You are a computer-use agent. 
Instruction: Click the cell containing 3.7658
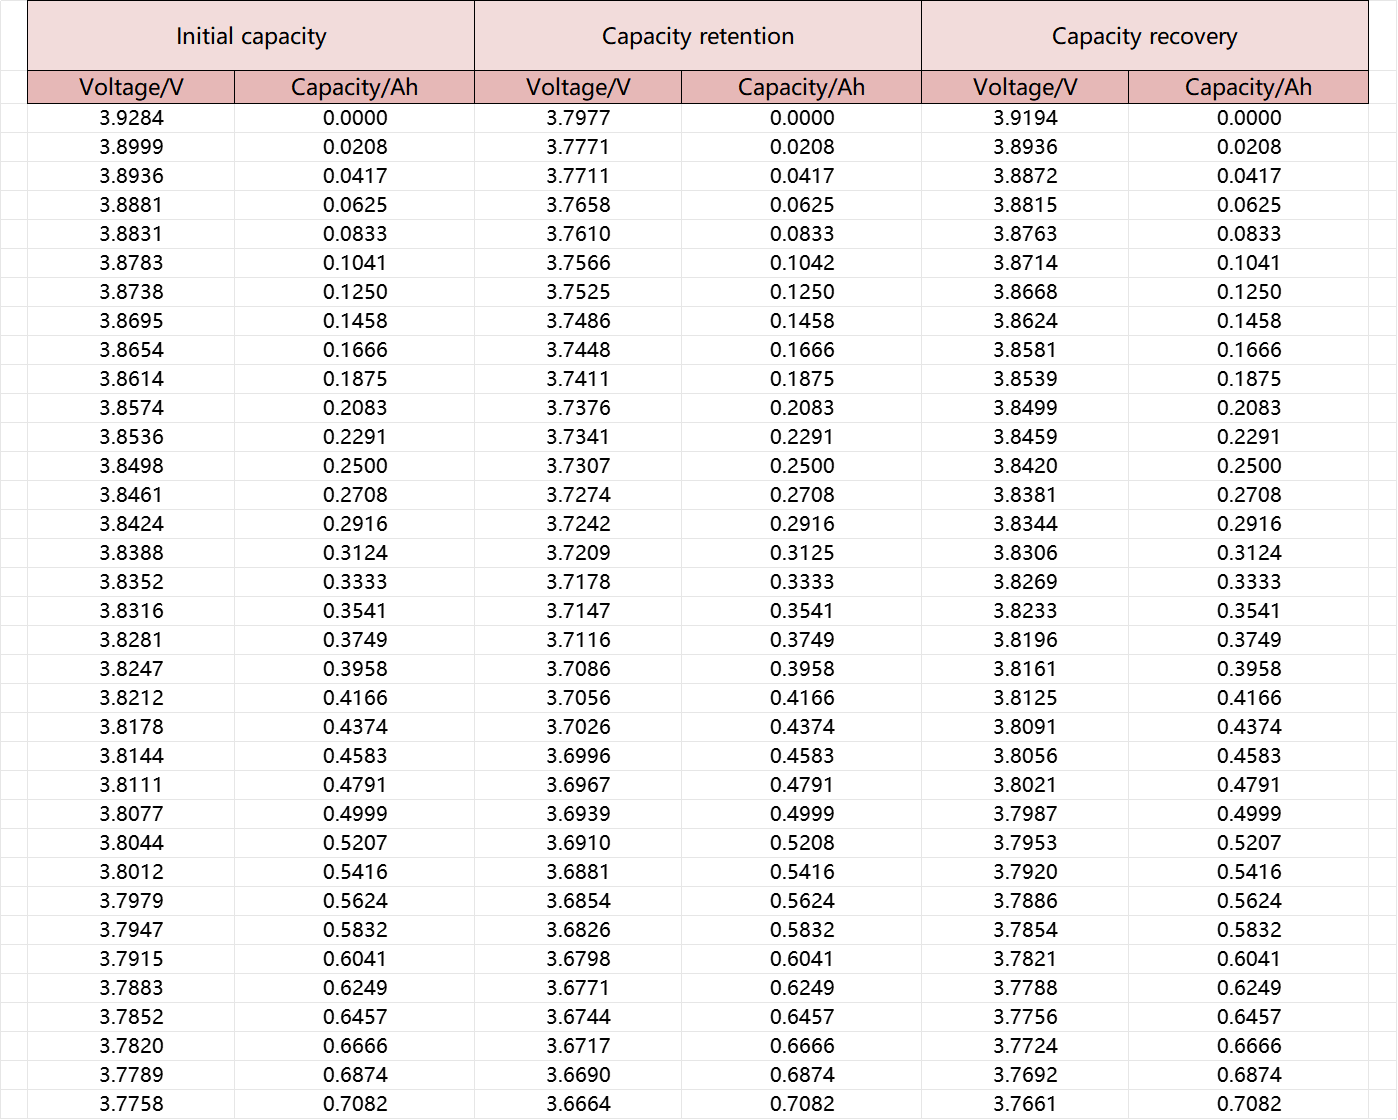pos(578,205)
